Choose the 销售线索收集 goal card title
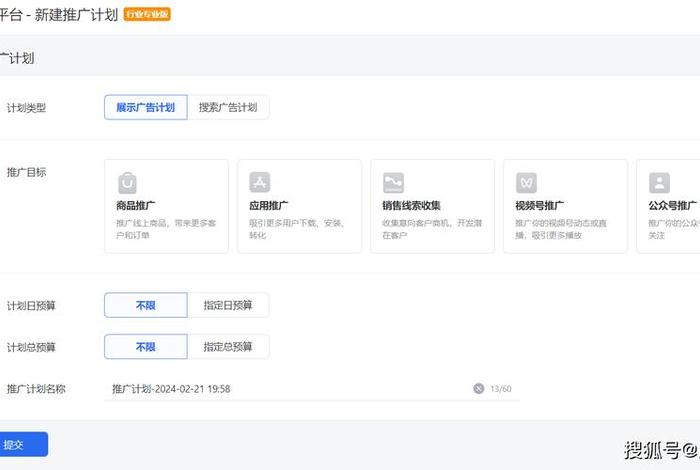 (x=411, y=206)
